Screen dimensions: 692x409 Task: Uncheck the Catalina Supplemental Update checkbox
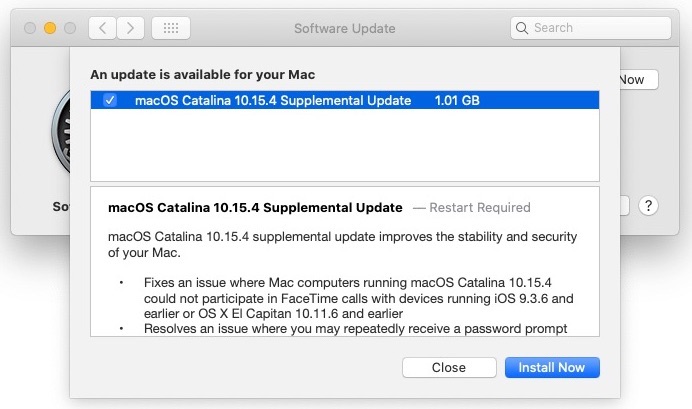point(109,100)
